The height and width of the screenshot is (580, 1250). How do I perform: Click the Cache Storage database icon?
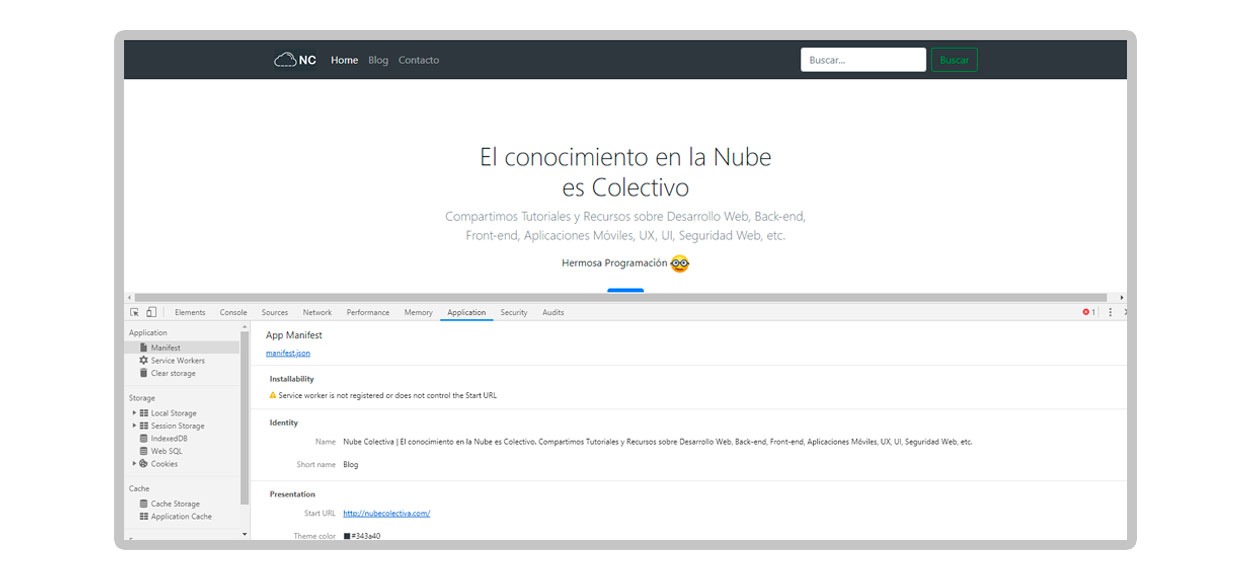coord(144,504)
